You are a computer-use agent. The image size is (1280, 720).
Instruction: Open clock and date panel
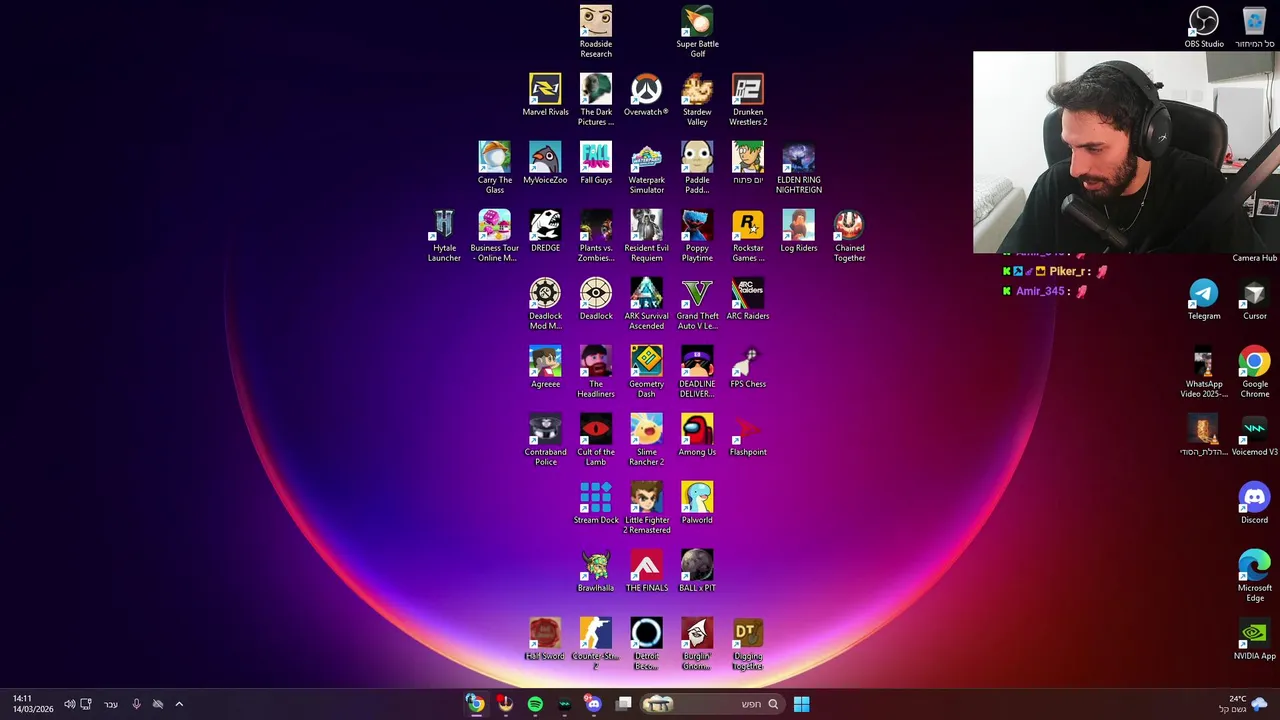[x=32, y=704]
